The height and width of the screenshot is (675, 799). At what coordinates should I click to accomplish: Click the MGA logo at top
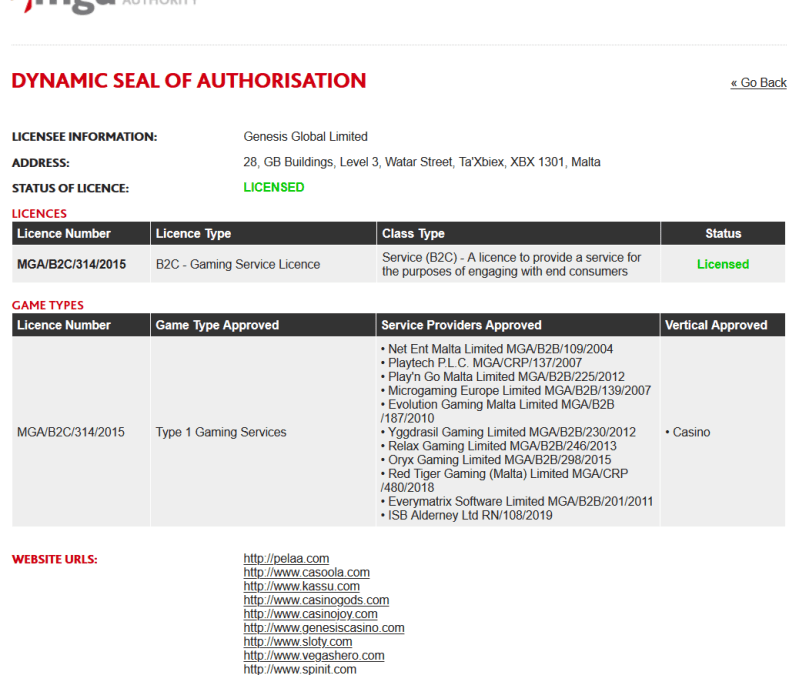point(104,6)
